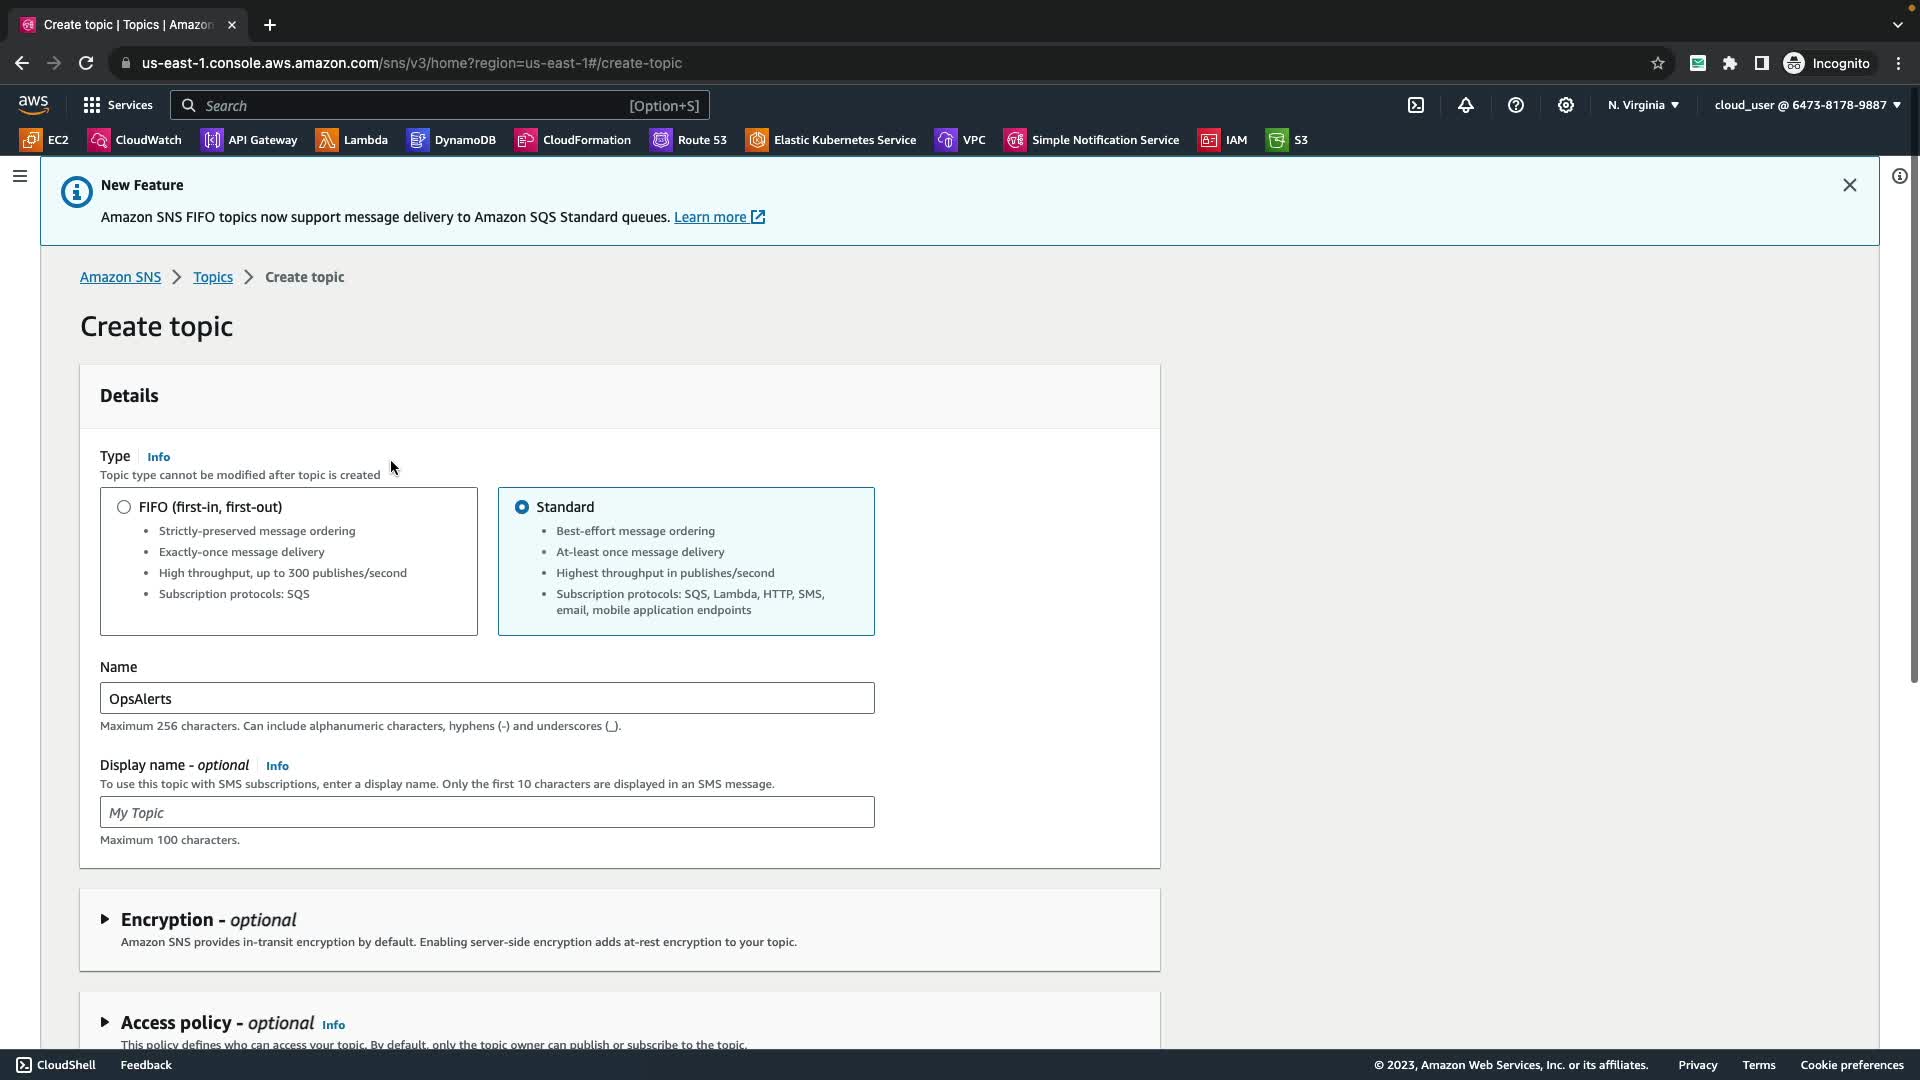Click the Learn more link in banner

point(710,217)
